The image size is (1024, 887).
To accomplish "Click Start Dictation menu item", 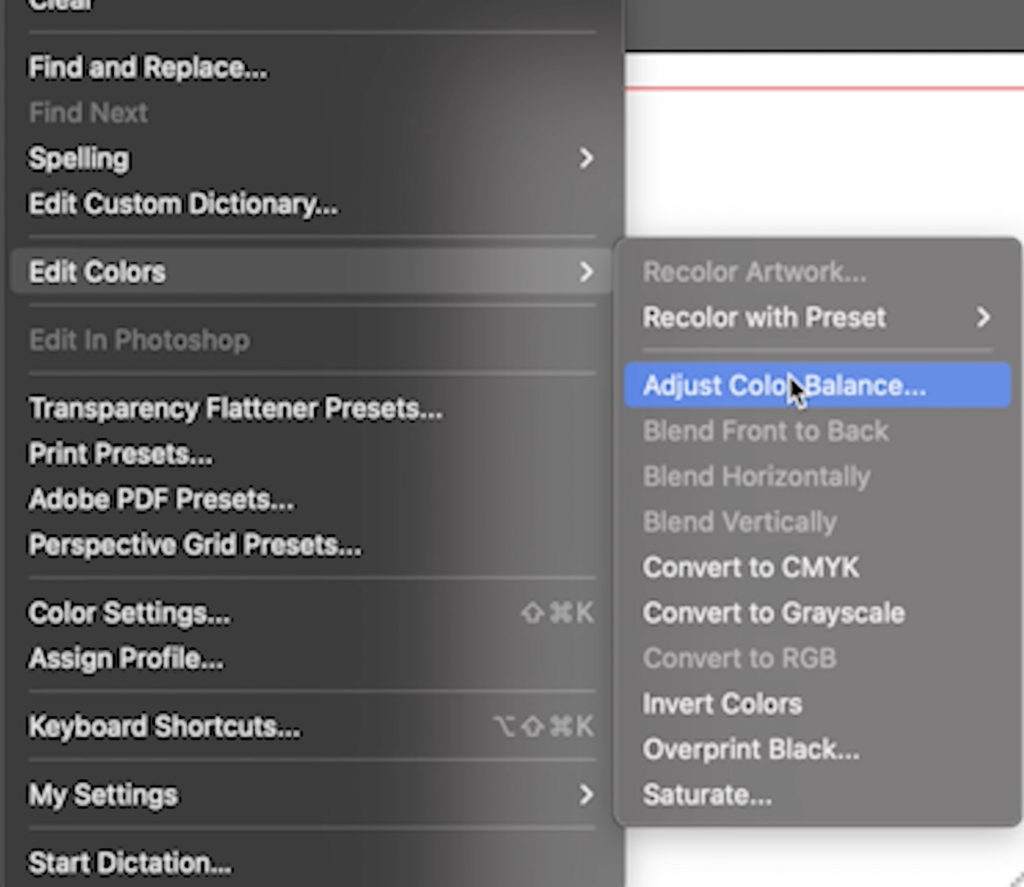I will tap(129, 863).
